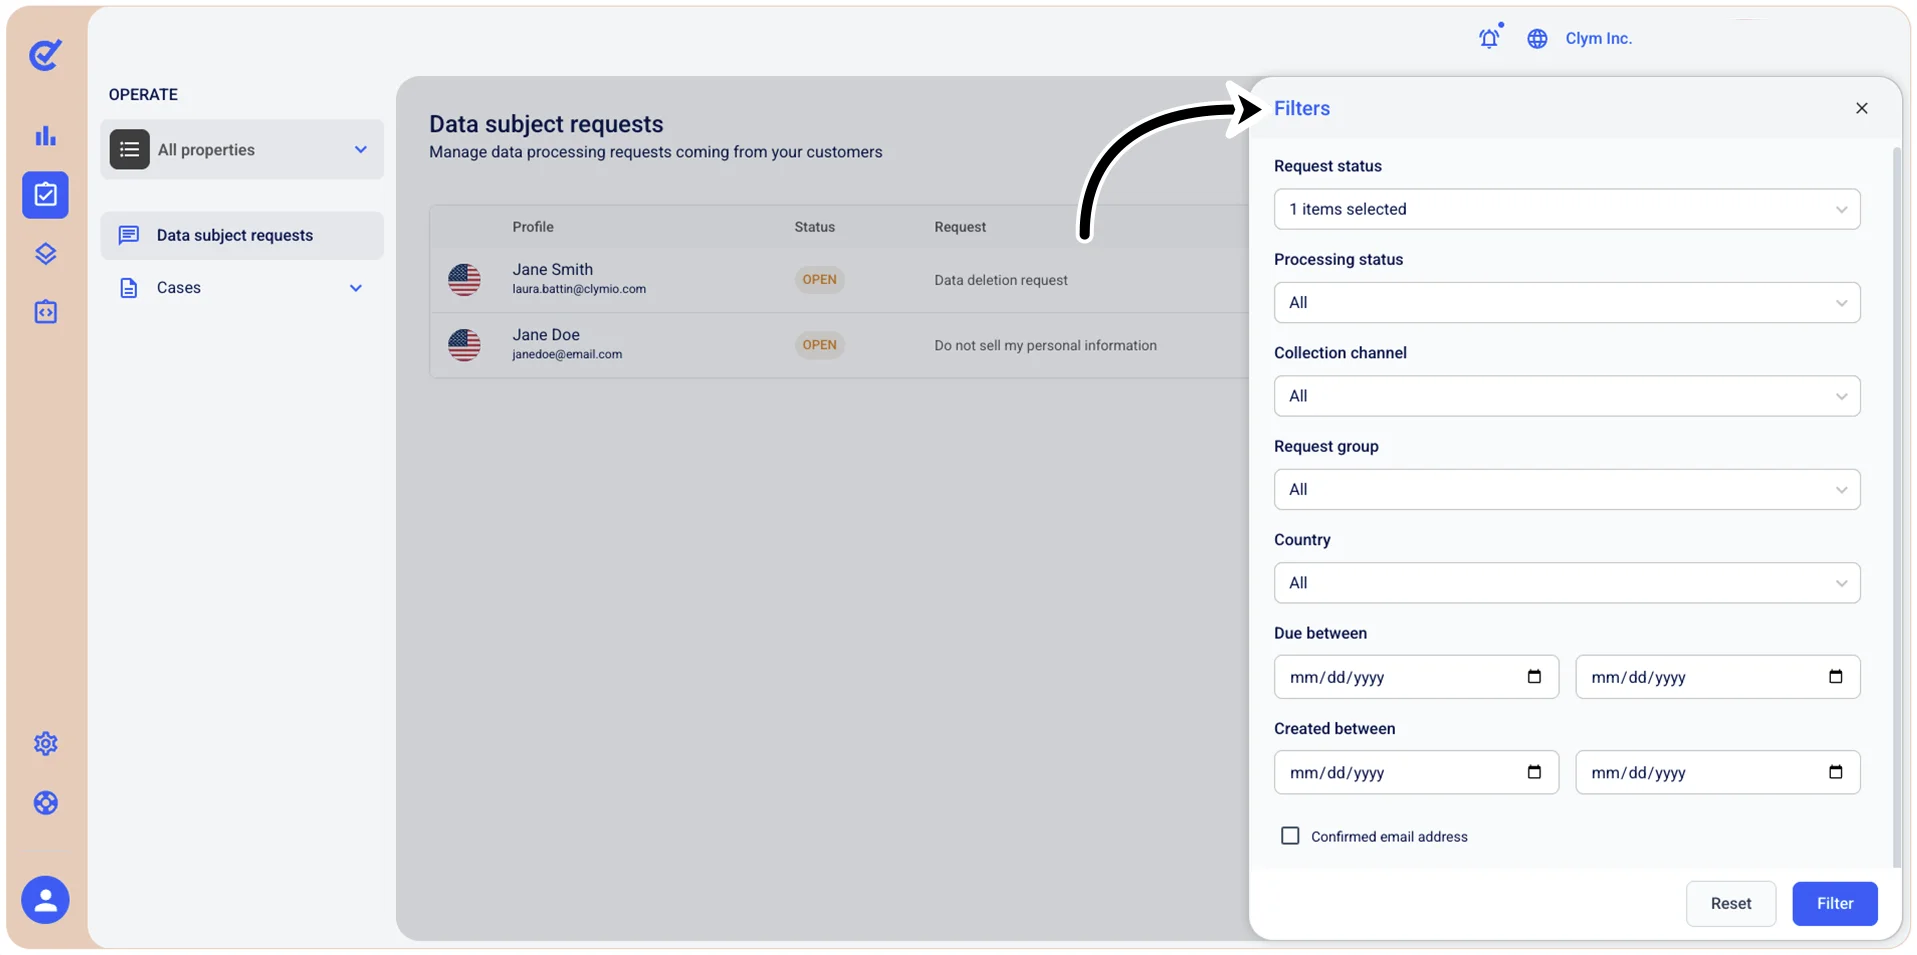Click the properties list icon
This screenshot has height=955, width=1917.
click(129, 149)
